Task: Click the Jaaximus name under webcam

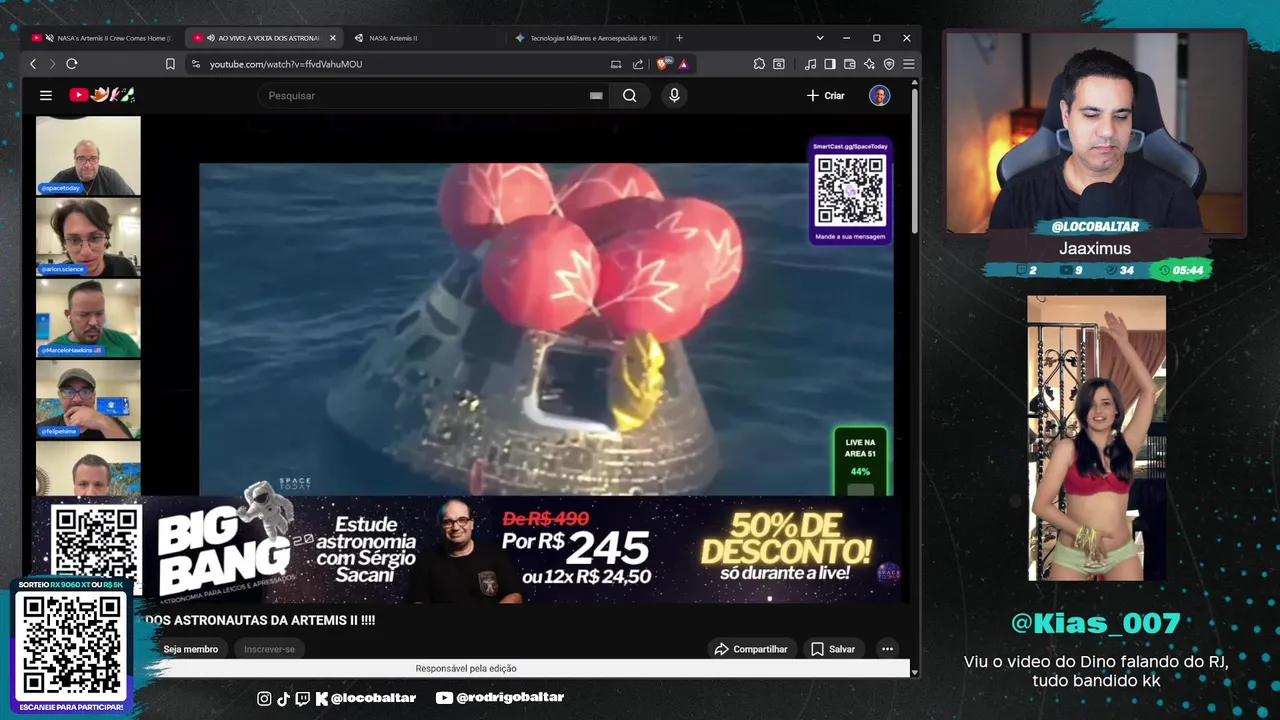Action: tap(1095, 249)
